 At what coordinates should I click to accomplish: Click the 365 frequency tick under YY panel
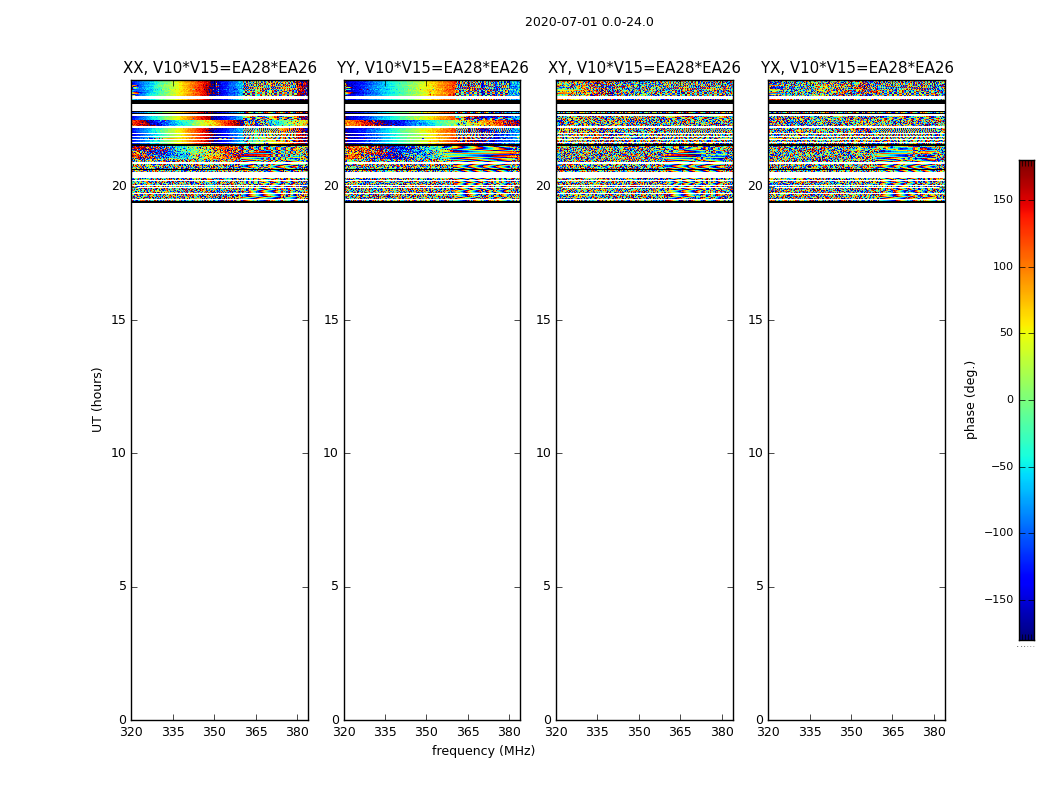coord(468,732)
